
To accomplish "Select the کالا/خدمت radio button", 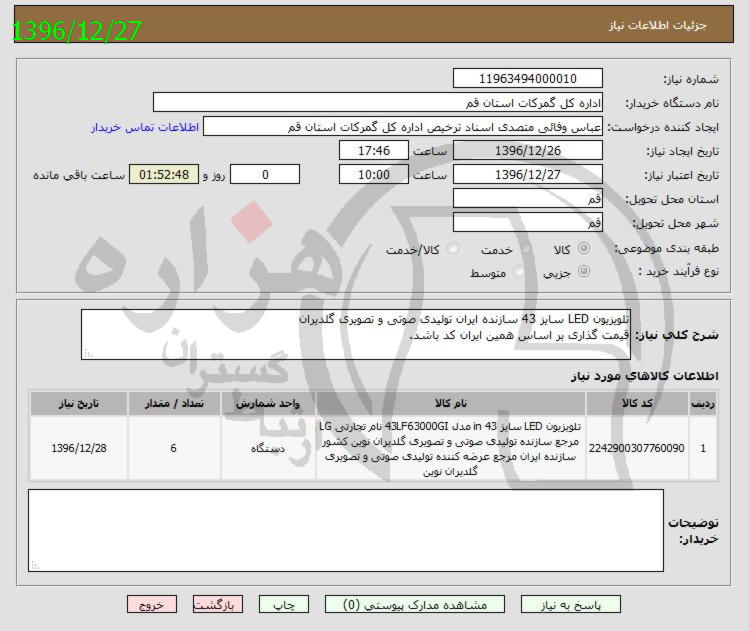I will coord(453,248).
